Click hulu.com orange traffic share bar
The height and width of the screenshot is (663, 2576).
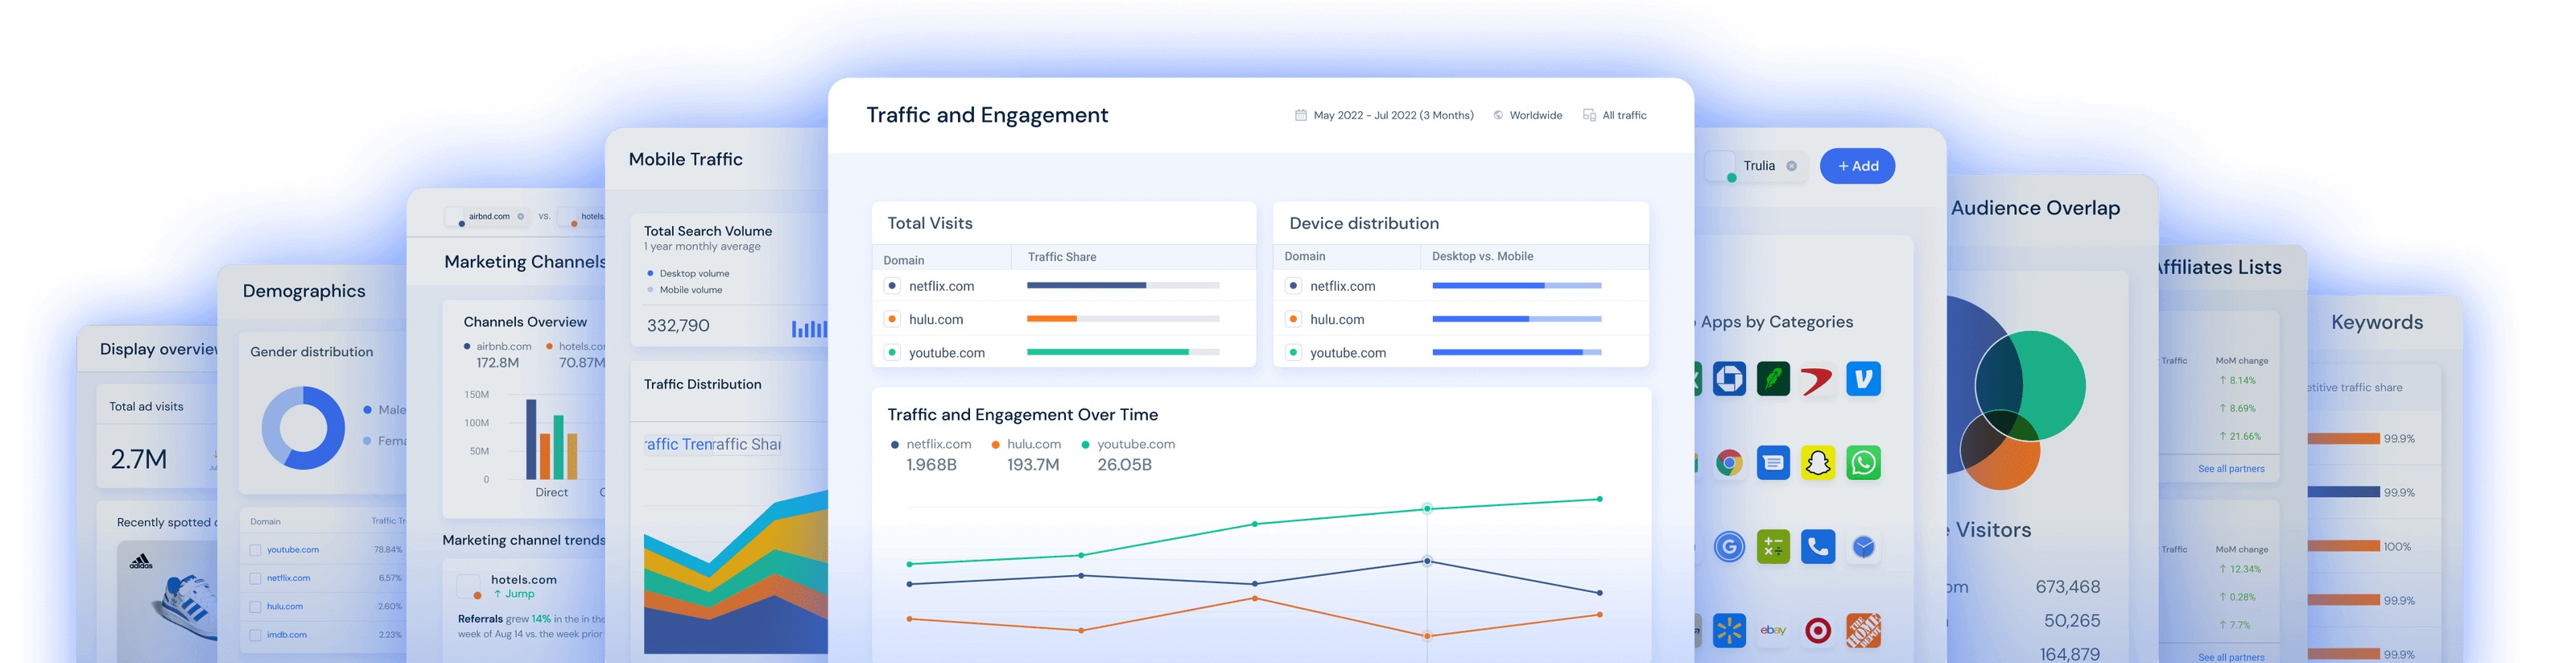(x=1052, y=319)
